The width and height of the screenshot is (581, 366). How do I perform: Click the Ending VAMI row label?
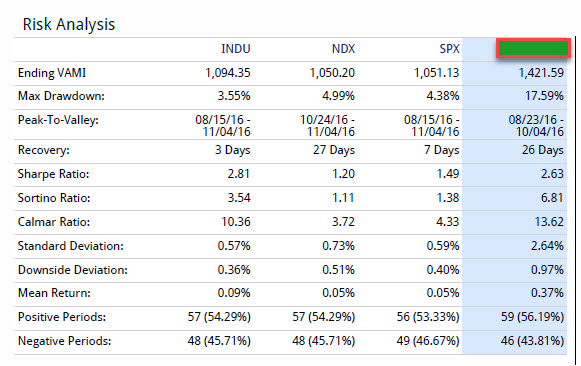pyautogui.click(x=52, y=73)
